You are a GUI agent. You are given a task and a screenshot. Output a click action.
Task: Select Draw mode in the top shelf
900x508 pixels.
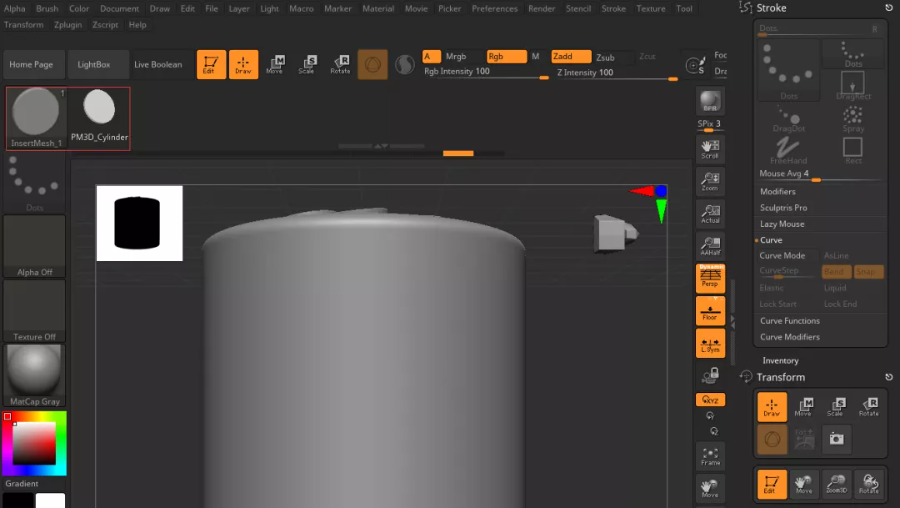[243, 64]
